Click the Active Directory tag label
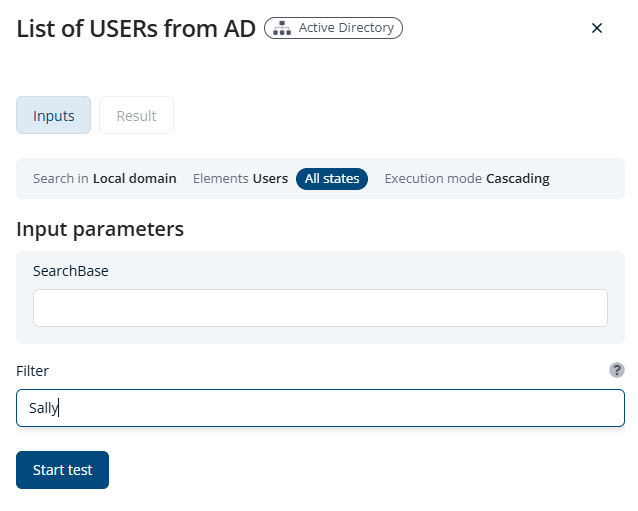This screenshot has height=511, width=638. pyautogui.click(x=333, y=28)
